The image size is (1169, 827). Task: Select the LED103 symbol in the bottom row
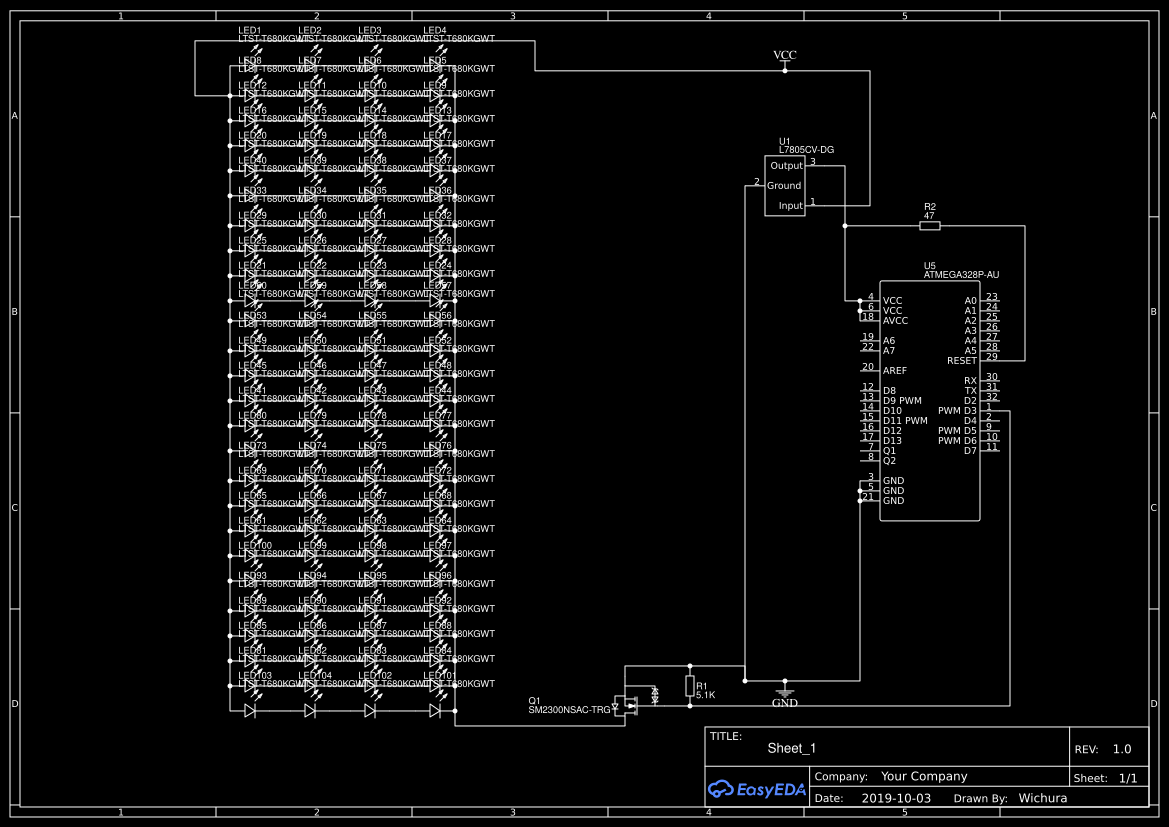[247, 684]
